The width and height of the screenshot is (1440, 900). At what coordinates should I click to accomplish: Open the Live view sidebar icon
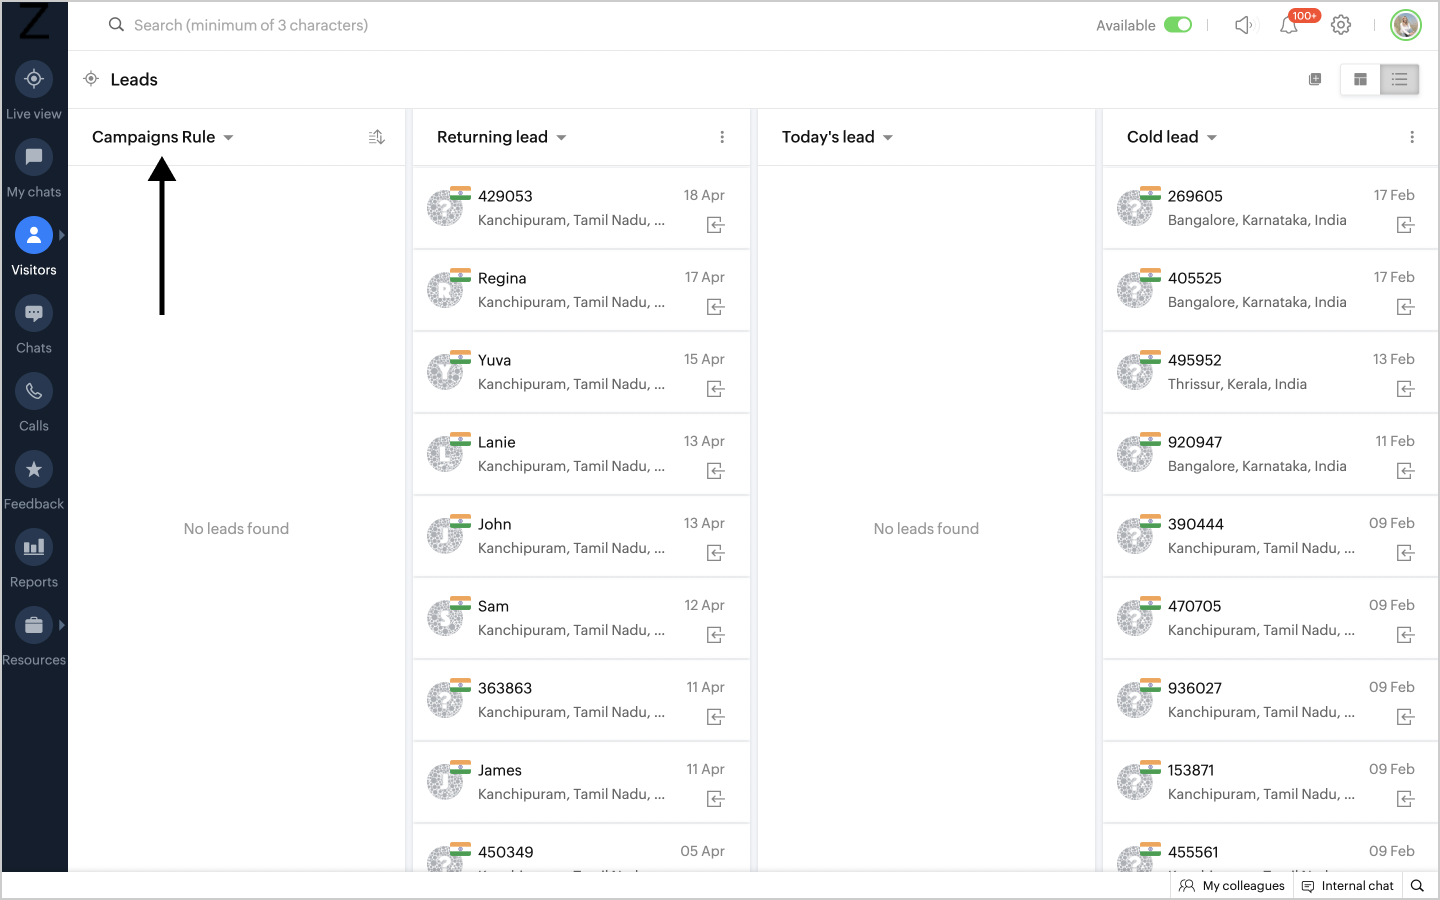[34, 79]
